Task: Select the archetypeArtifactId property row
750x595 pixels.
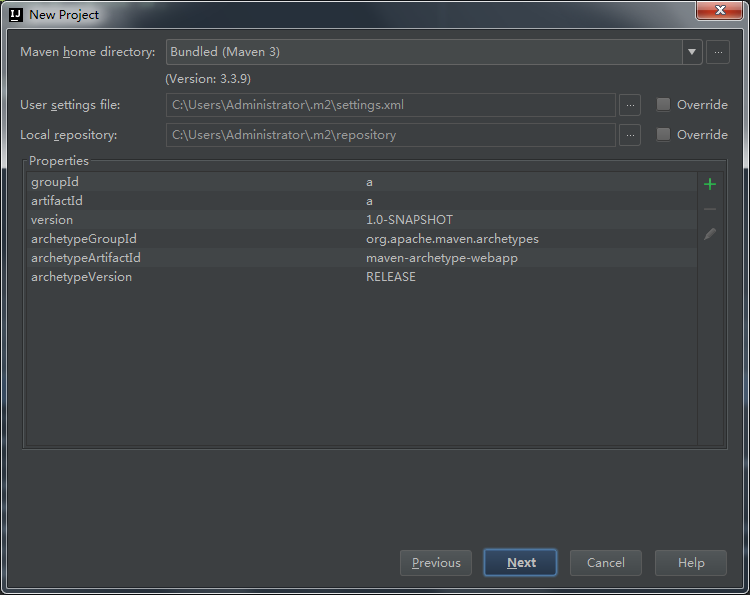Action: (x=362, y=258)
